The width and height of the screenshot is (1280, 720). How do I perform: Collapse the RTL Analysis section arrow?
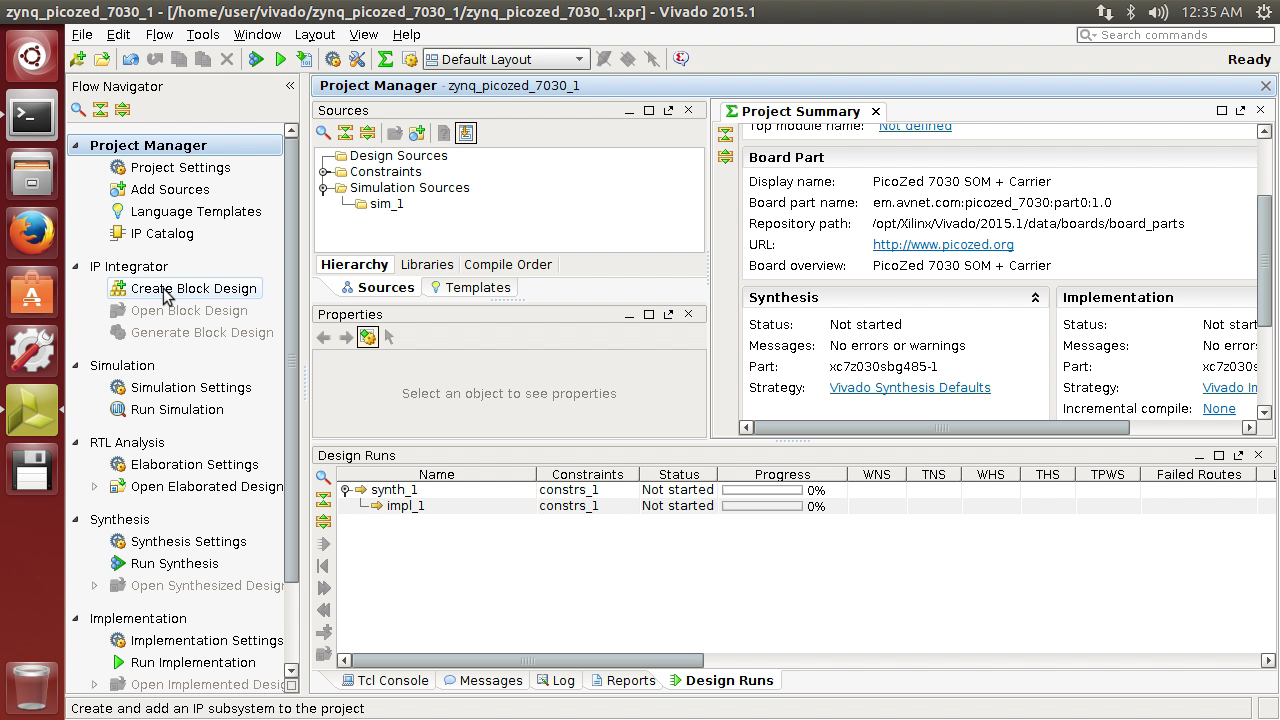[x=75, y=442]
